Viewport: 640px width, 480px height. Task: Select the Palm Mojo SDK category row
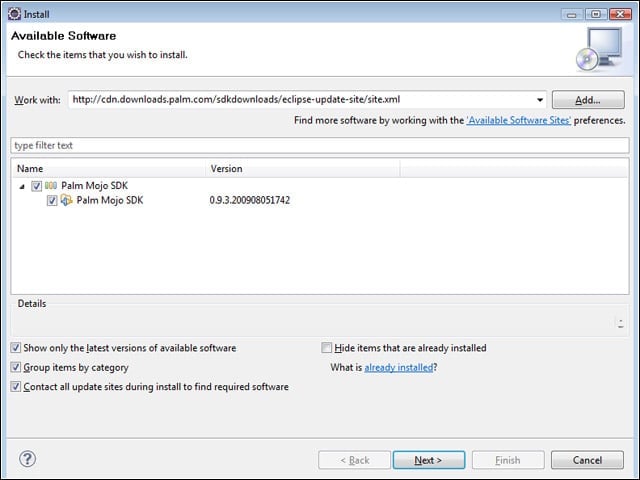[x=320, y=186]
